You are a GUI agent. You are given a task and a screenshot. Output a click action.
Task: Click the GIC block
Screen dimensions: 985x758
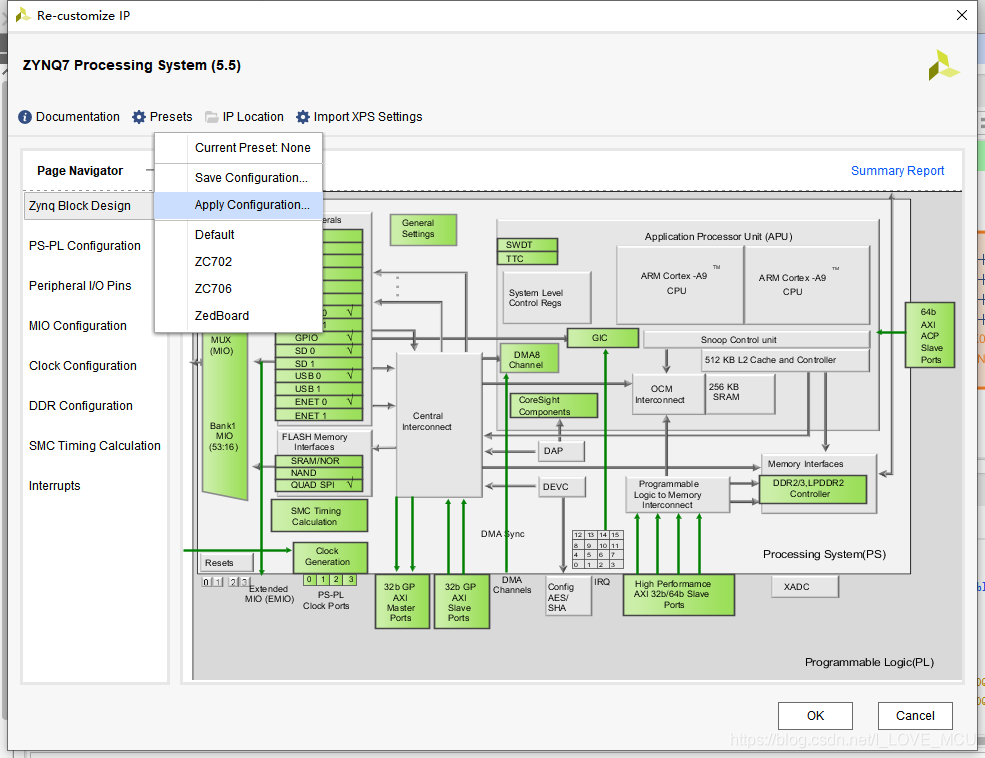tap(602, 338)
